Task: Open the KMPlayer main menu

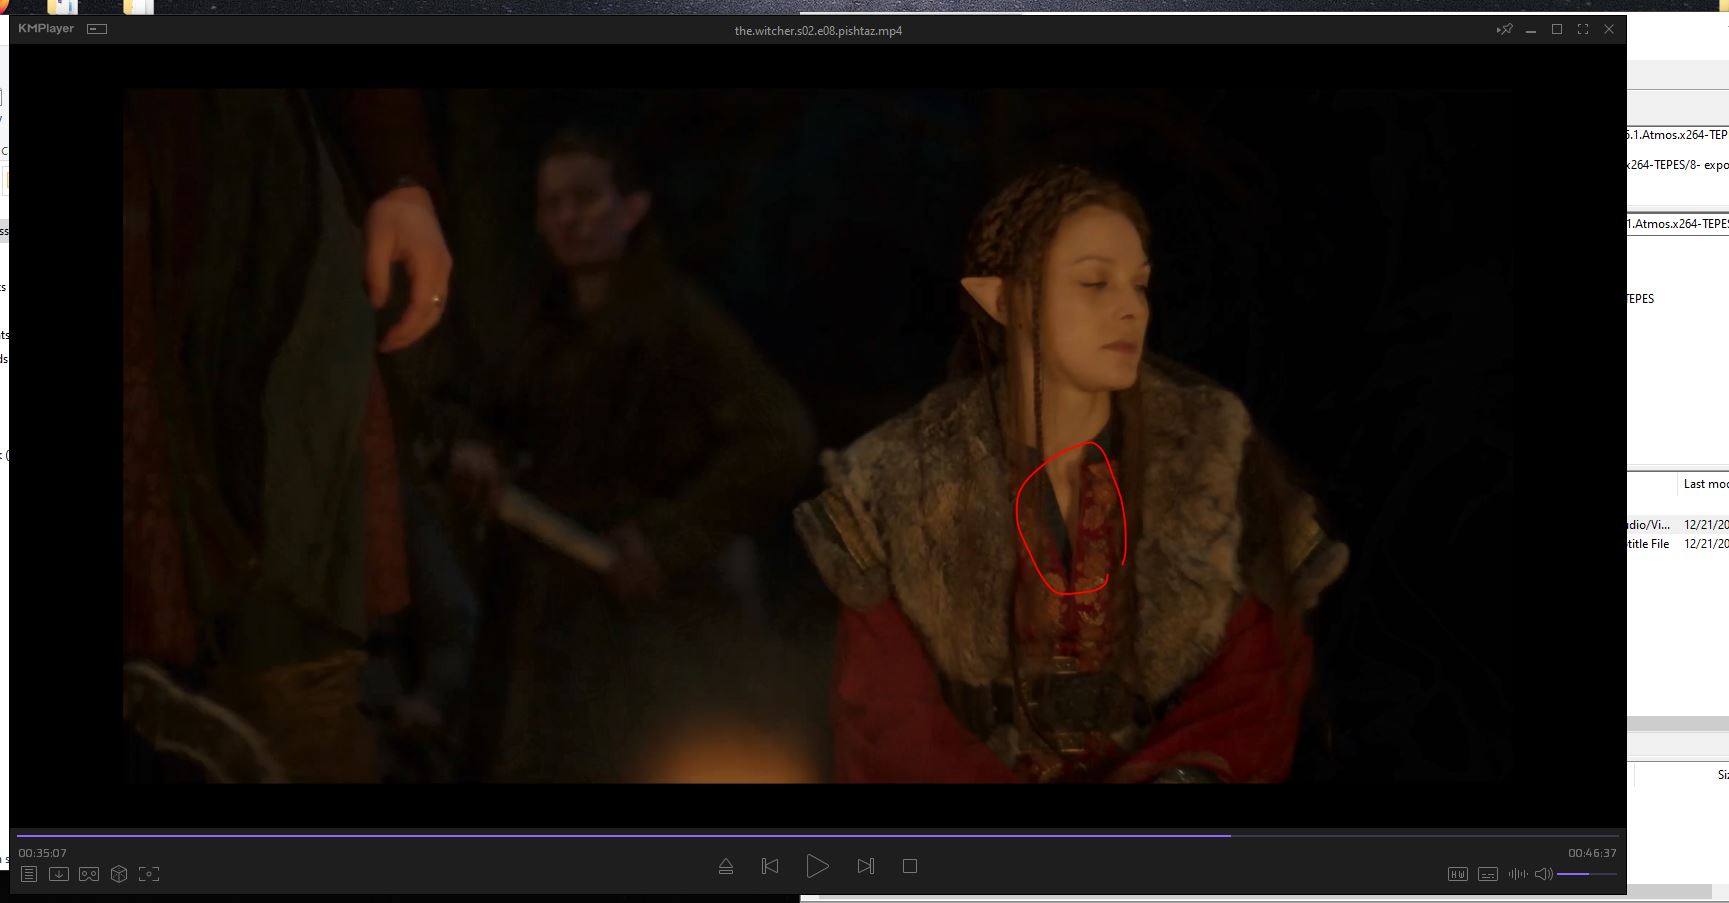Action: pyautogui.click(x=46, y=29)
